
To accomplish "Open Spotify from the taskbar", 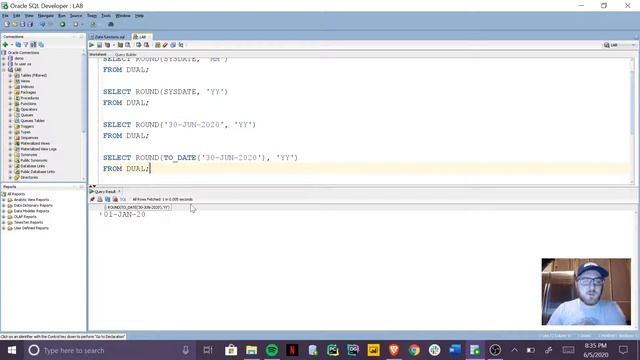I will [x=272, y=350].
